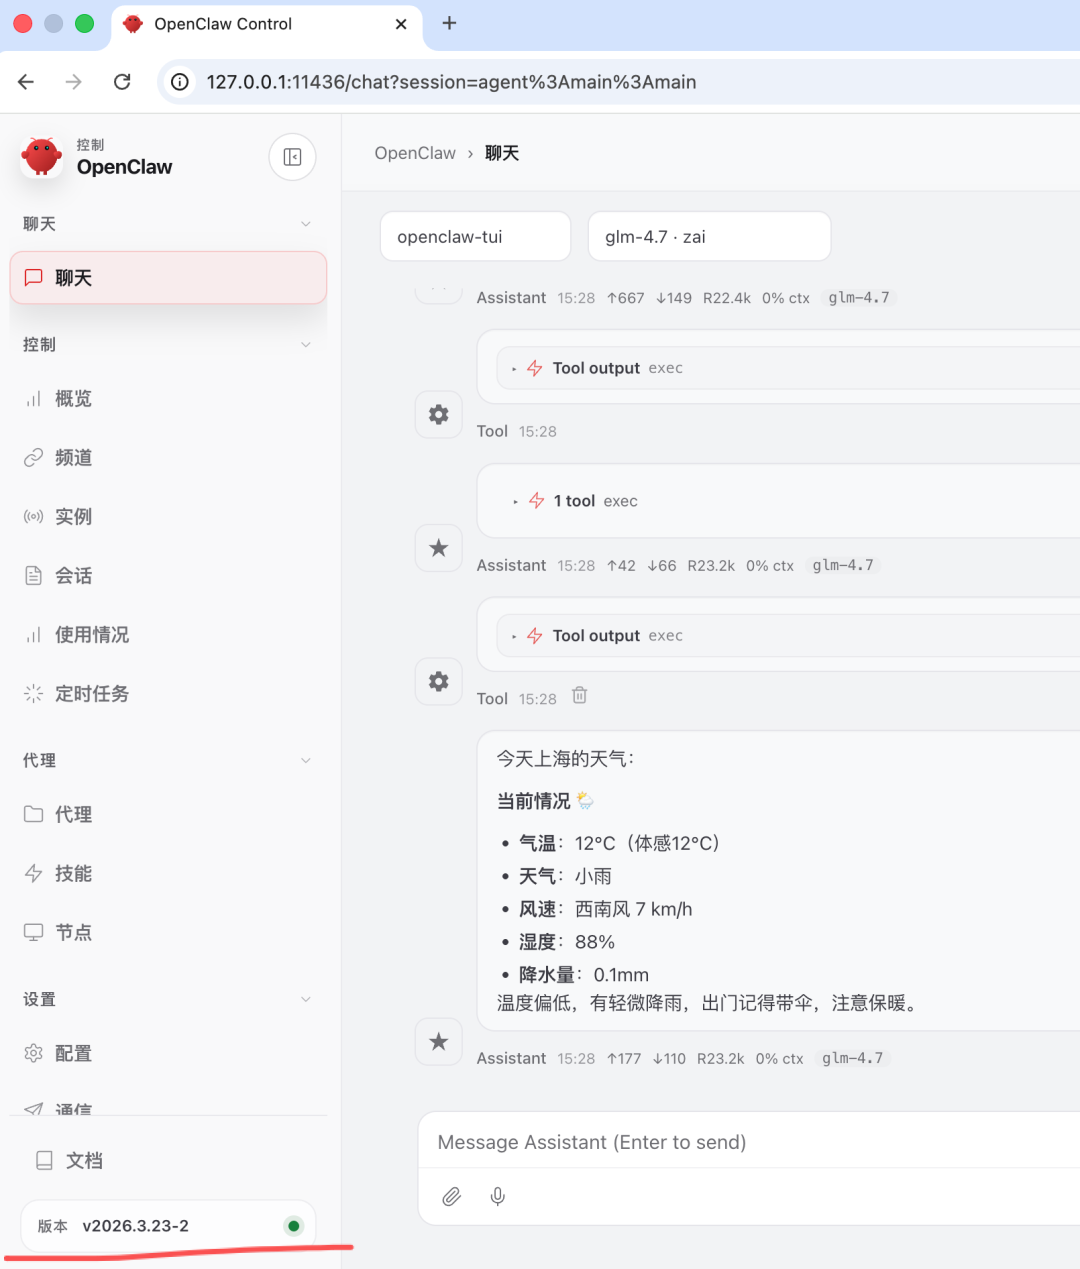Open the 配置 configuration page

(x=168, y=1054)
